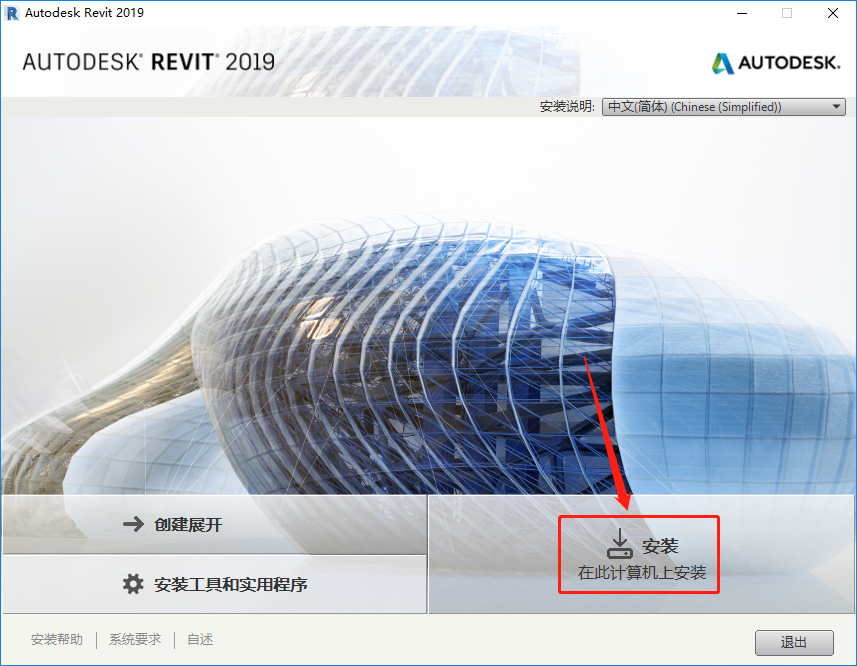Click the arrow icon beside 创建展开
The width and height of the screenshot is (857, 666).
coord(133,524)
